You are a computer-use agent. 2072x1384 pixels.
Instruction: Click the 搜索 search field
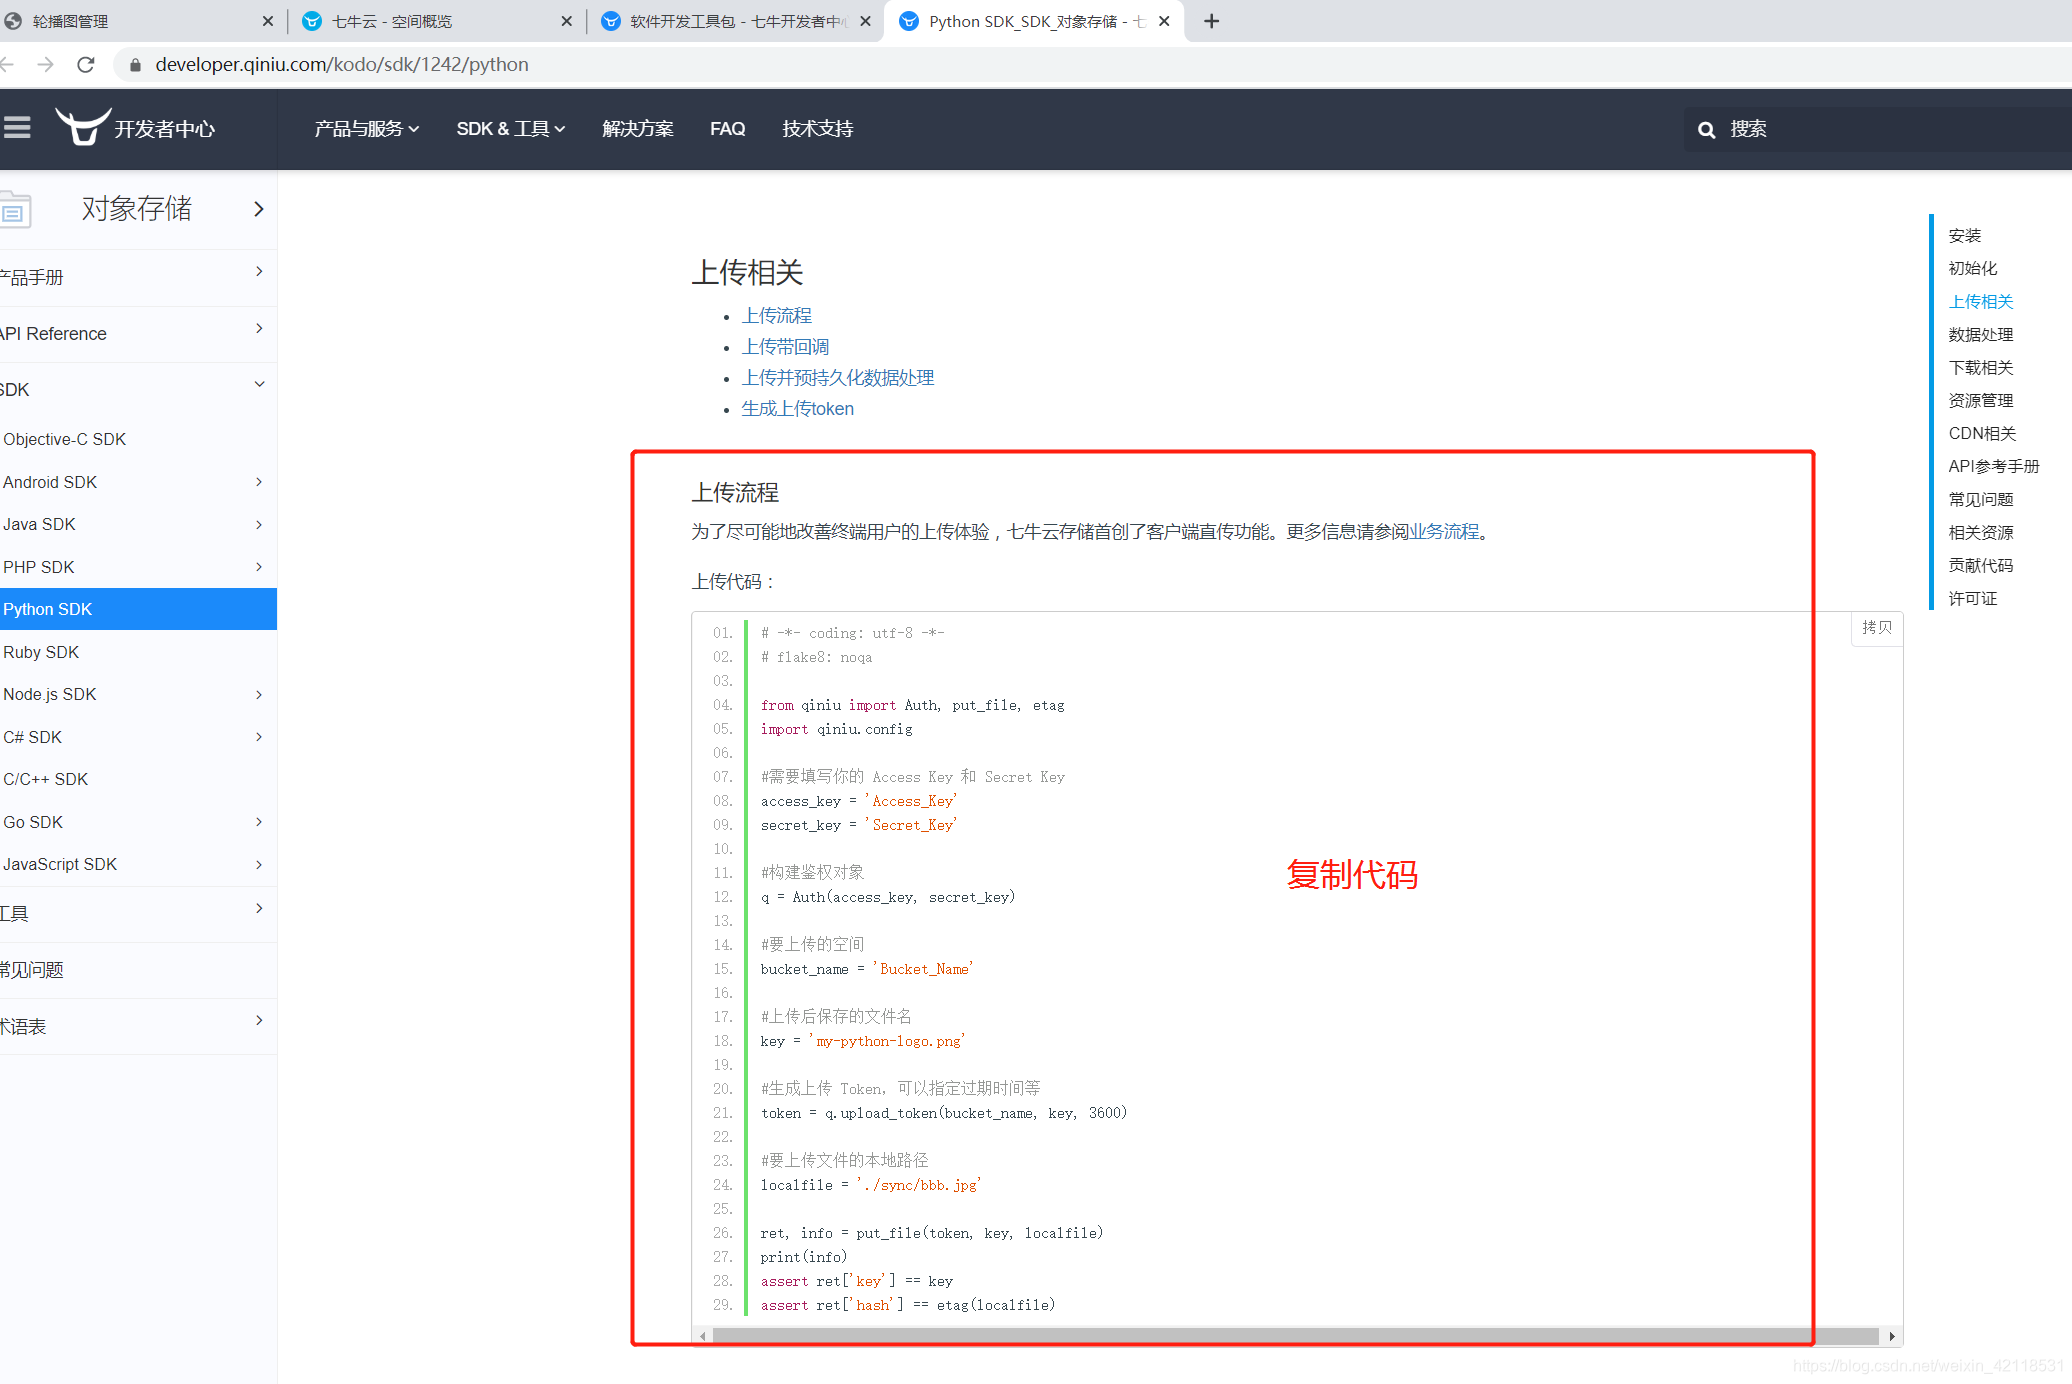coord(1878,130)
